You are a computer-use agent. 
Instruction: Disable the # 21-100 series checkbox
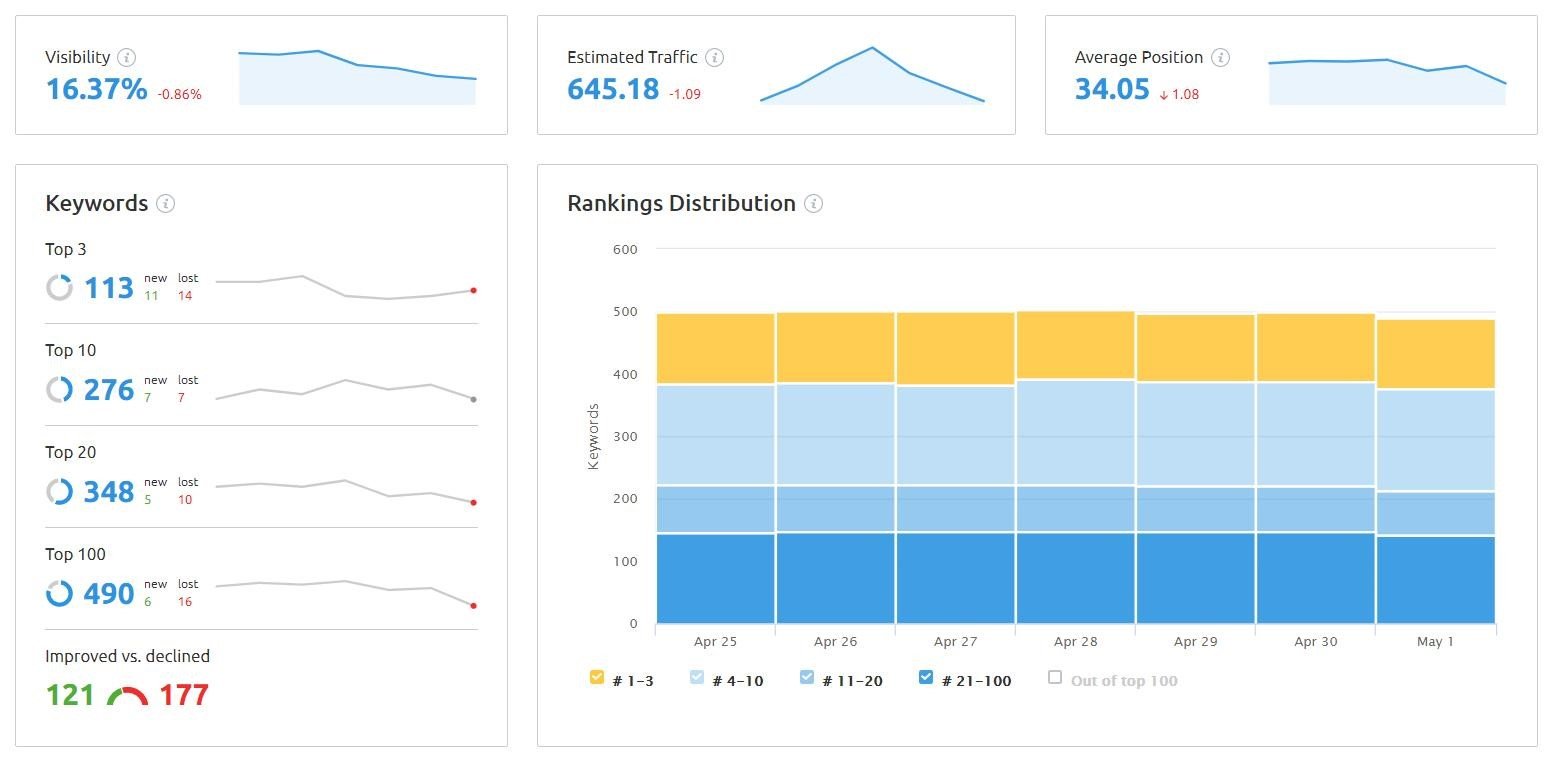point(926,678)
